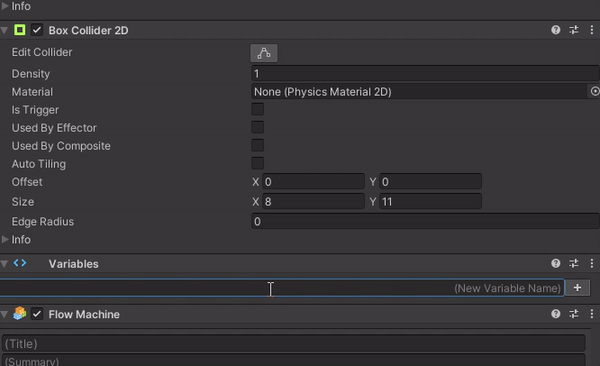Viewport: 600px width, 366px height.
Task: Add new variable with plus button
Action: pyautogui.click(x=577, y=288)
